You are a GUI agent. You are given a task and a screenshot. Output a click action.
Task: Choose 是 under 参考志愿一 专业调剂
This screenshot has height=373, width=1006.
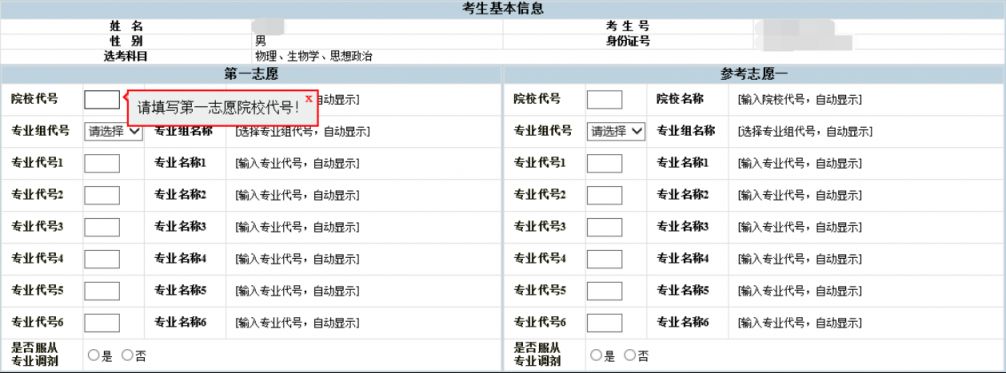596,354
